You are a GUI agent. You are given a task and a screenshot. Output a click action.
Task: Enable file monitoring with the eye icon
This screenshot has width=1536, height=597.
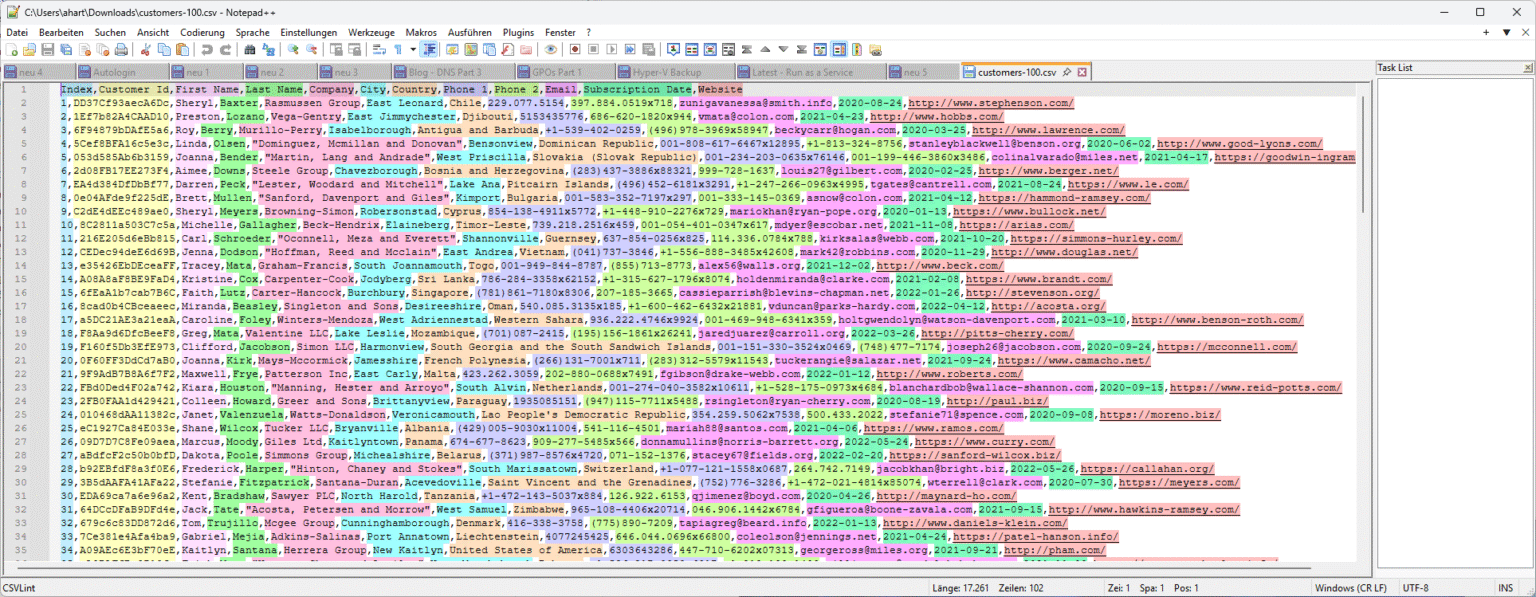551,49
